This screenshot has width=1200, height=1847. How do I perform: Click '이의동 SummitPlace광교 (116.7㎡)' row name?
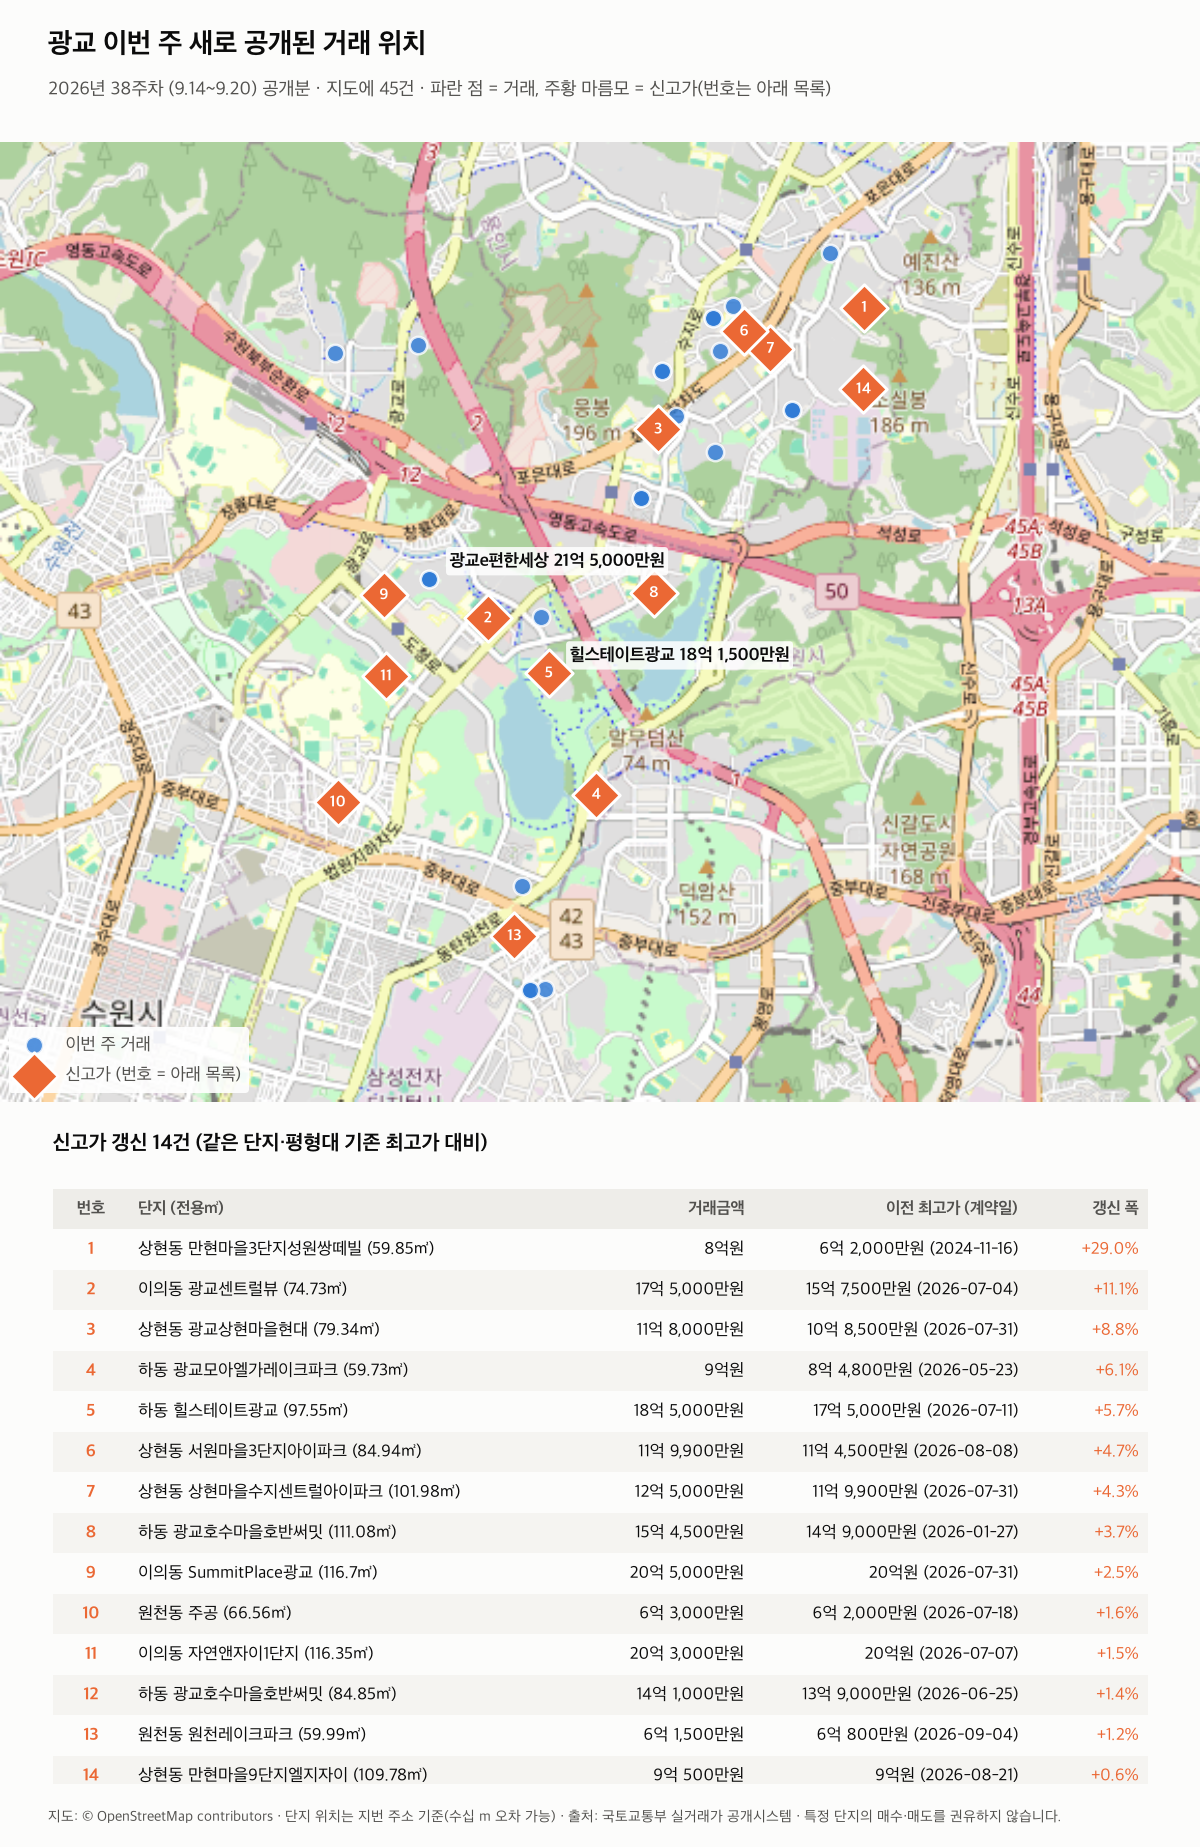258,1572
